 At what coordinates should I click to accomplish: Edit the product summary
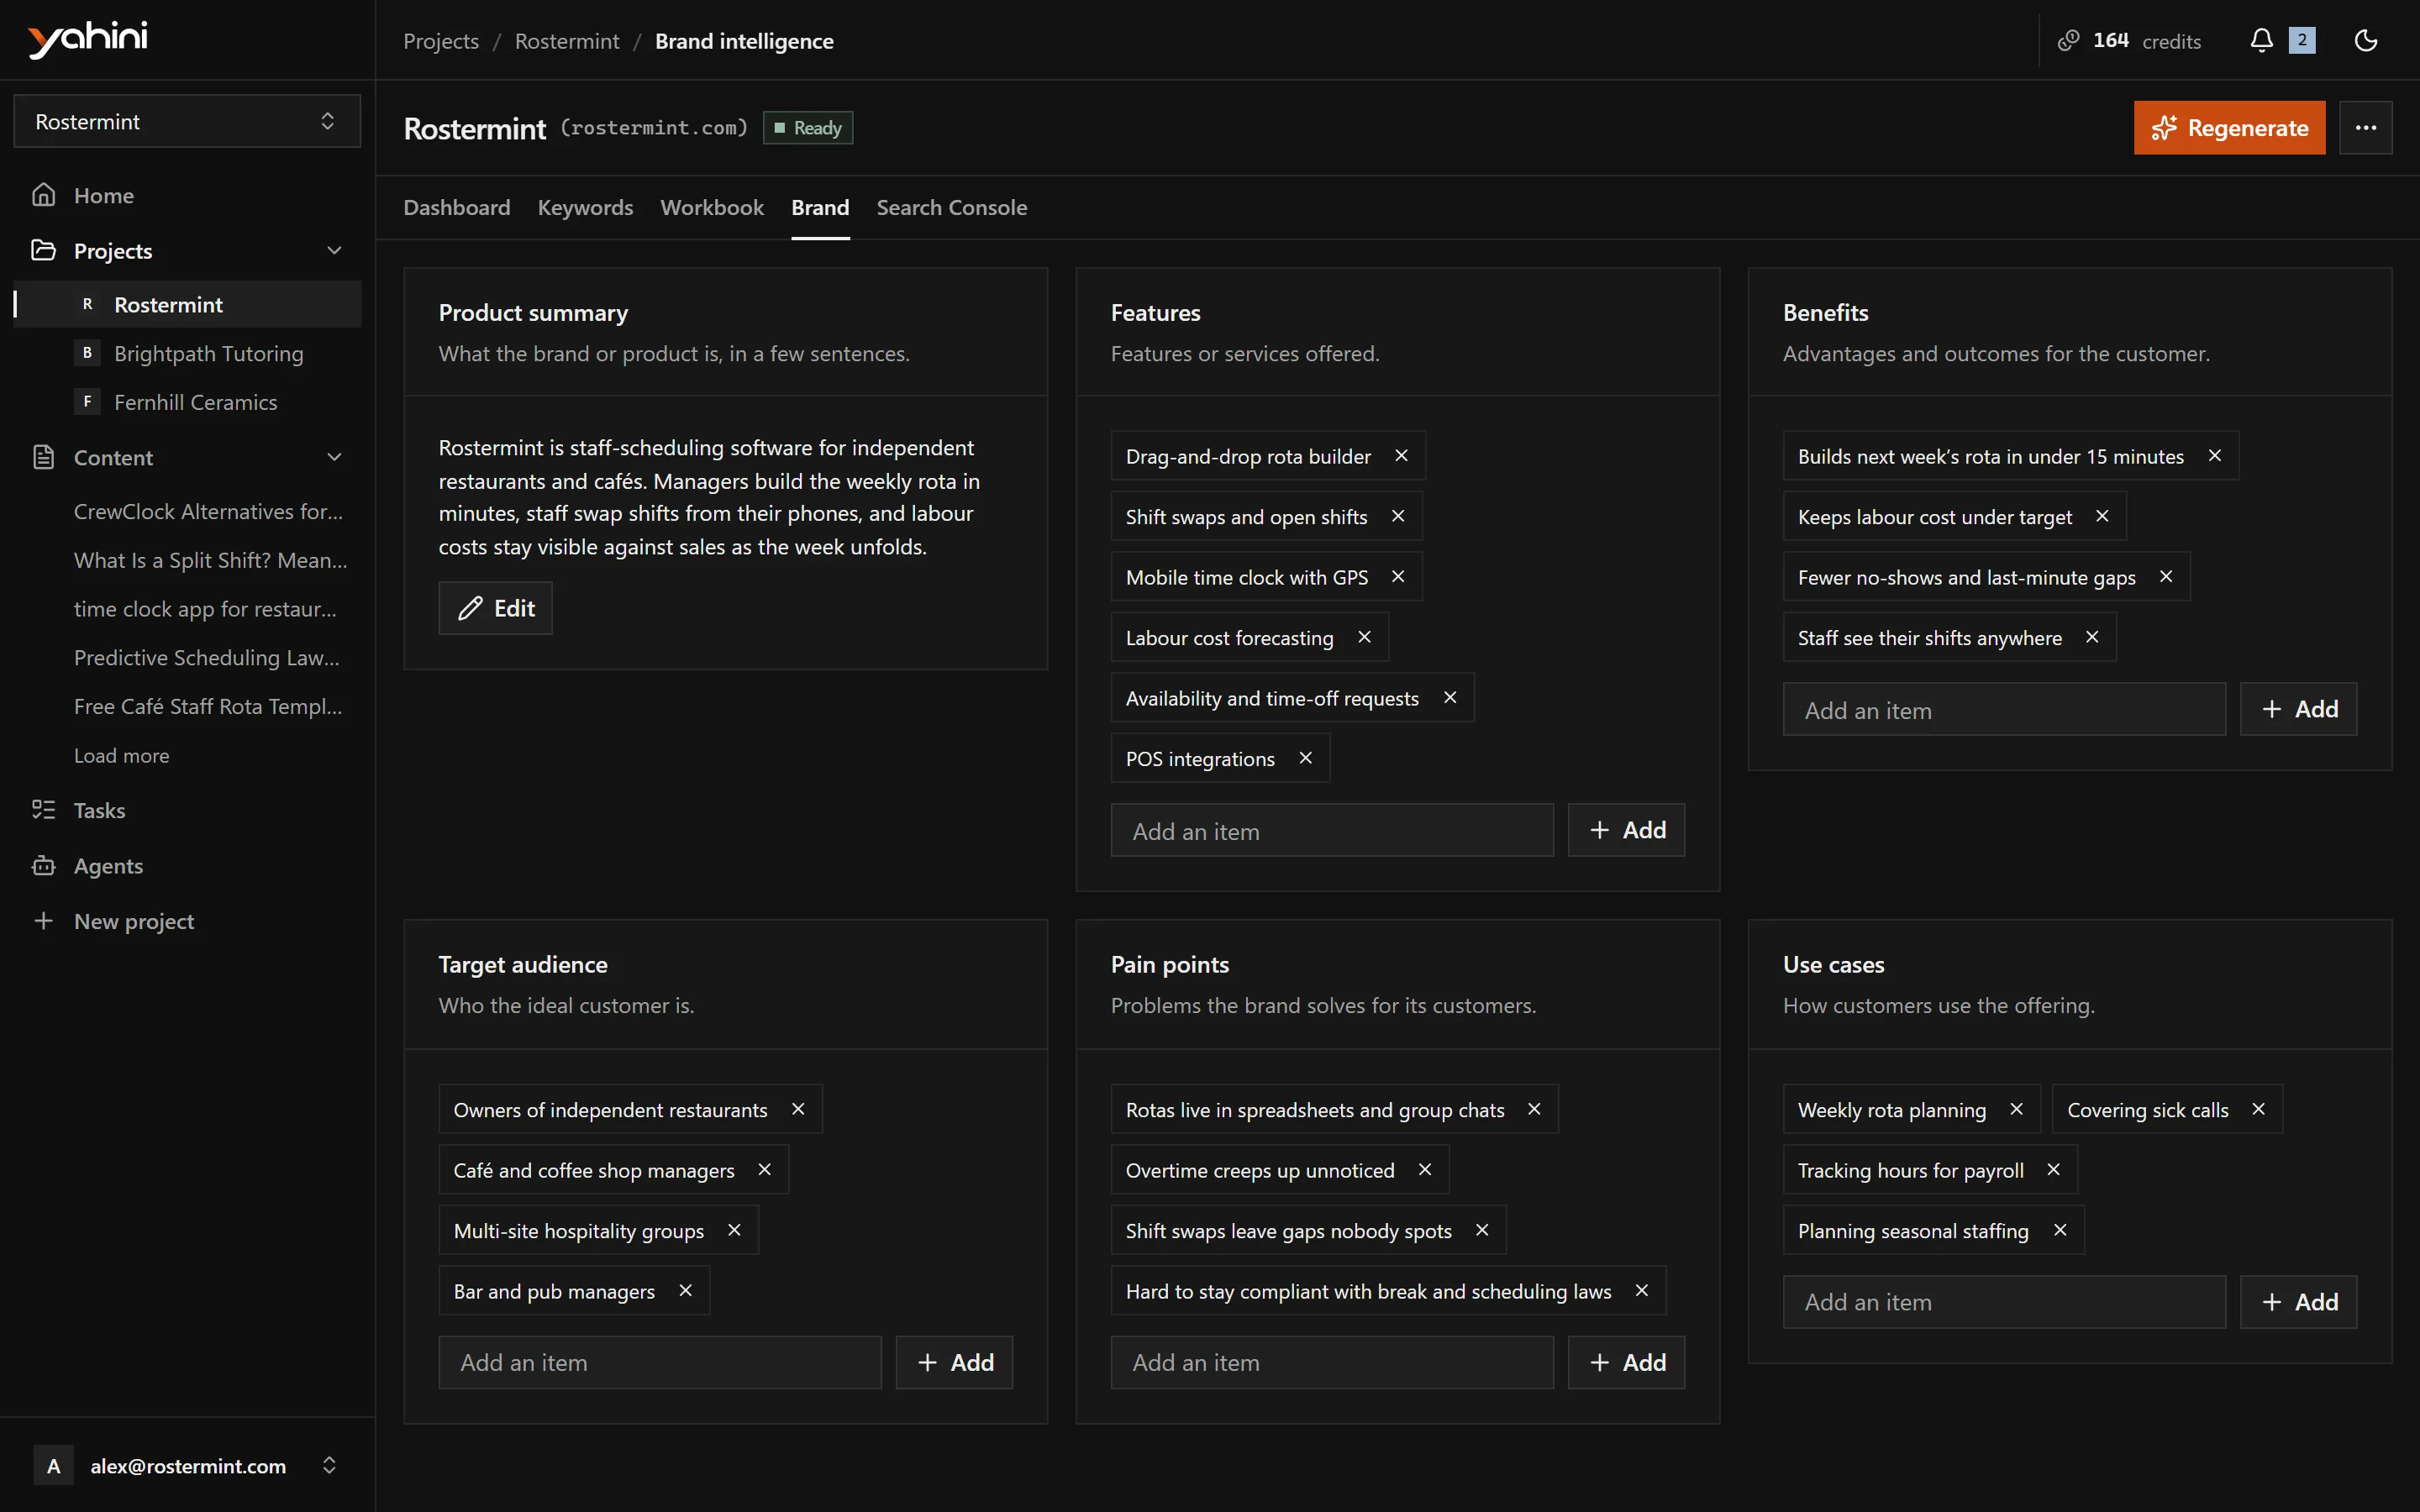coord(496,608)
